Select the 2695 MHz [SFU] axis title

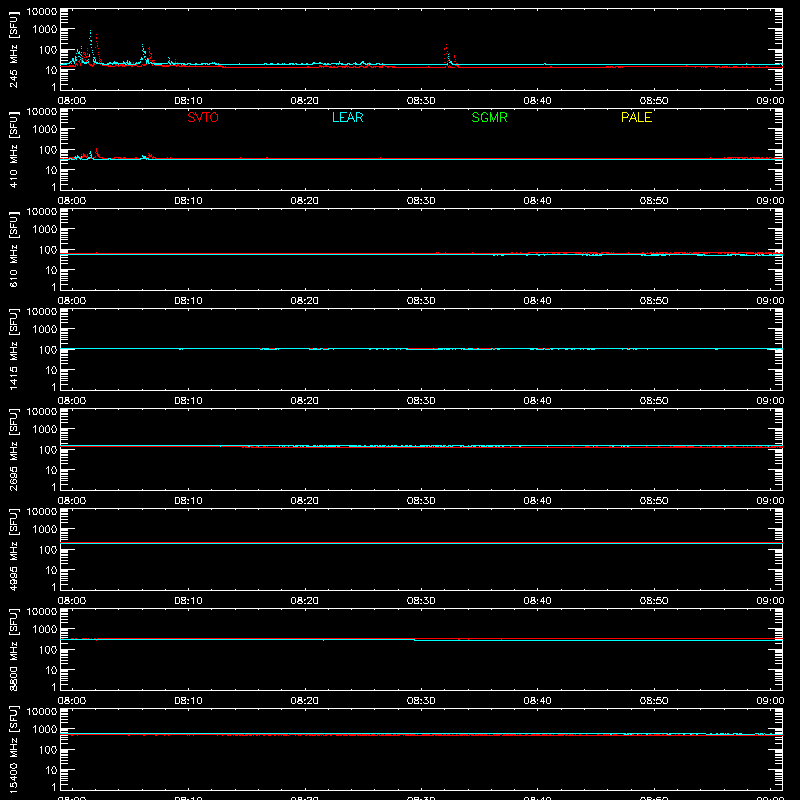(13, 450)
